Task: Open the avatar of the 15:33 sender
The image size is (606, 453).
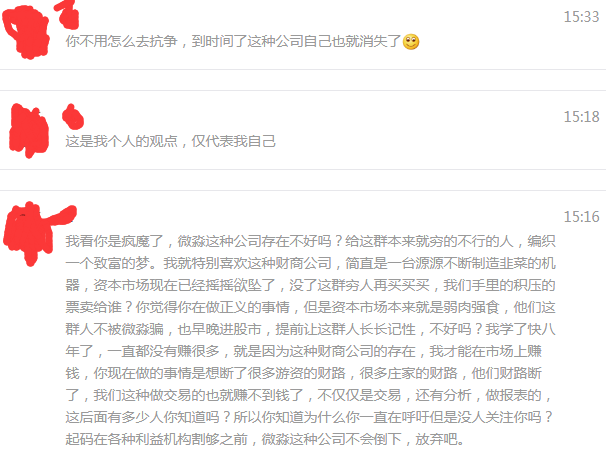Action: [26, 32]
